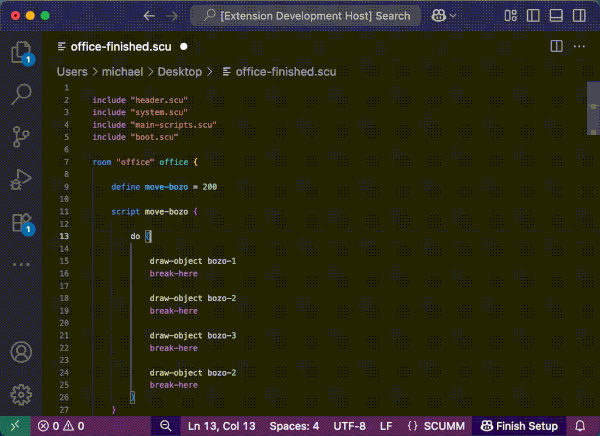Viewport: 600px width, 436px height.
Task: Toggle the primary side bar
Action: point(533,16)
